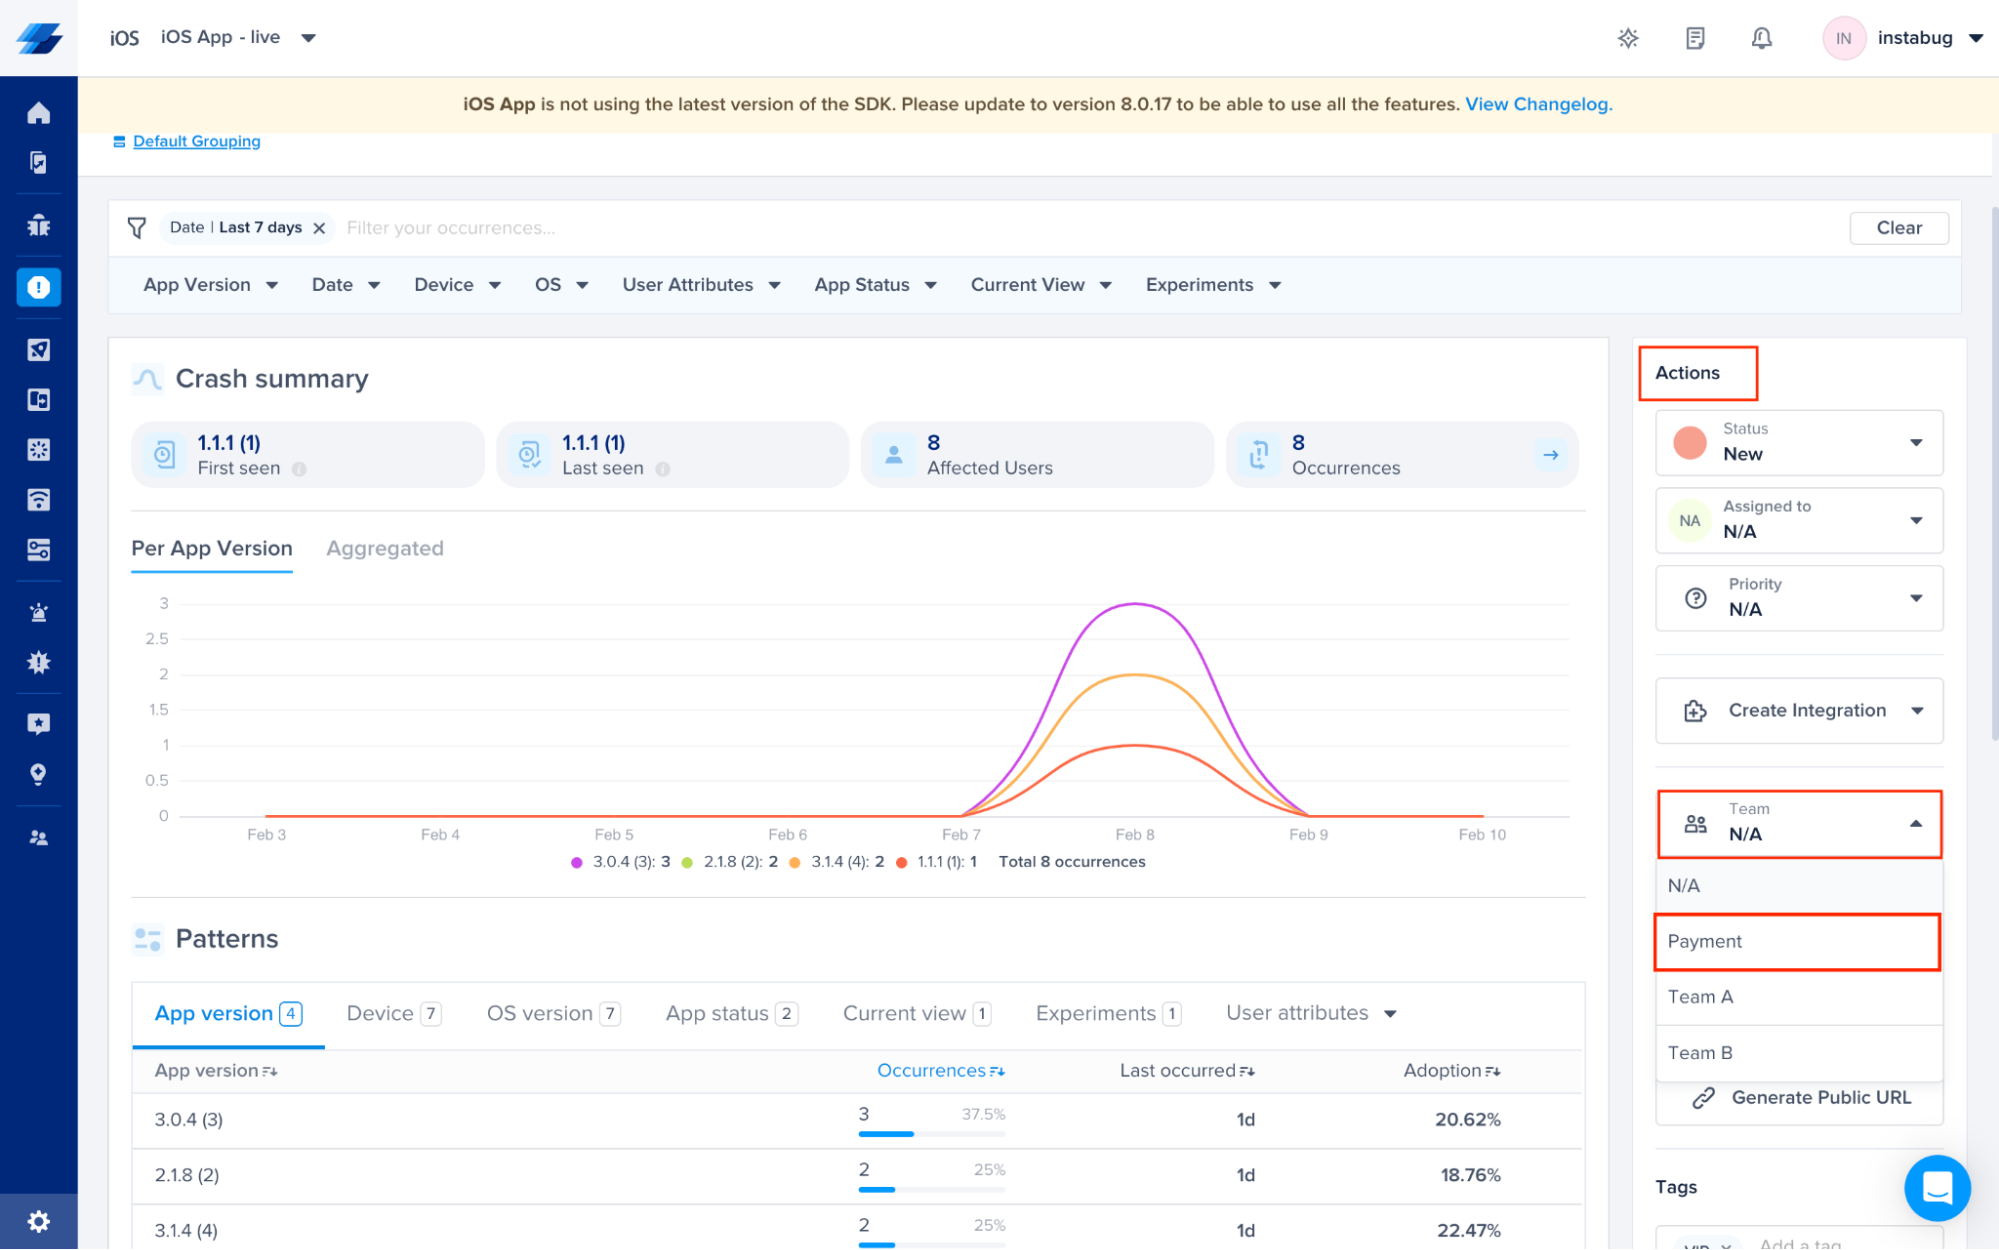The height and width of the screenshot is (1250, 1999).
Task: Expand the App Status filter dropdown
Action: click(x=875, y=285)
